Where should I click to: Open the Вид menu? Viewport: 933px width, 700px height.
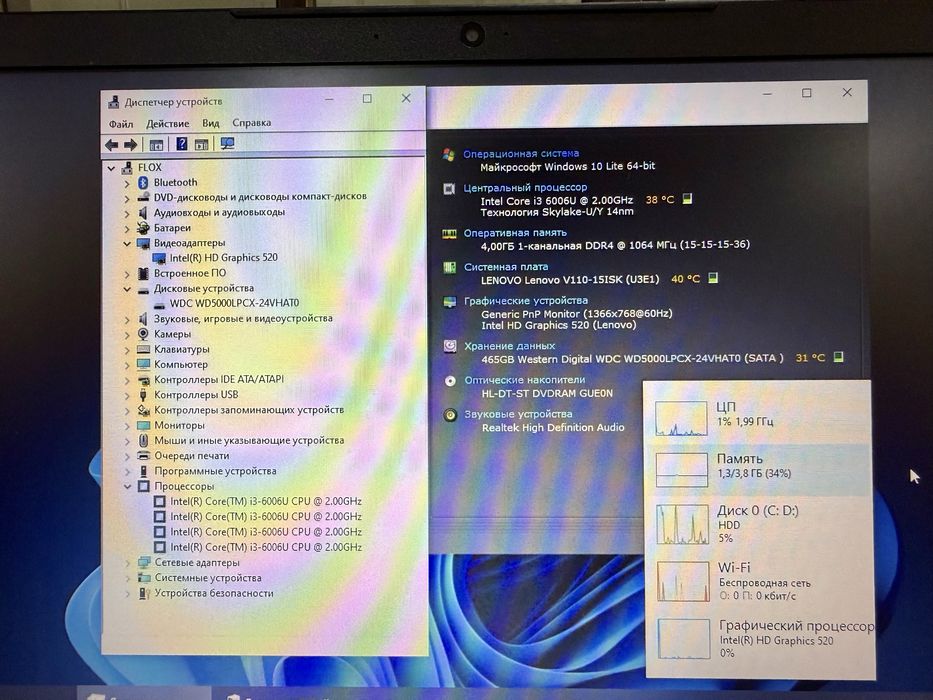(211, 123)
